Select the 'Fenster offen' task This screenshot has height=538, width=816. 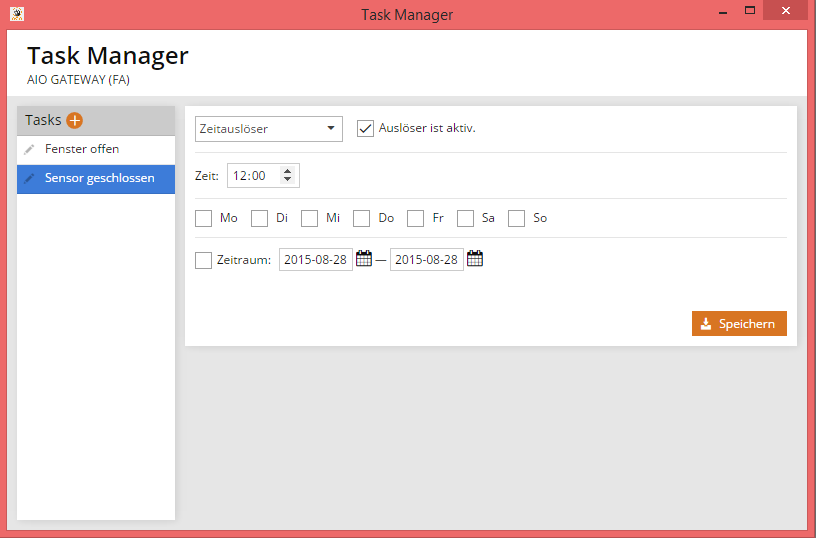[x=82, y=149]
